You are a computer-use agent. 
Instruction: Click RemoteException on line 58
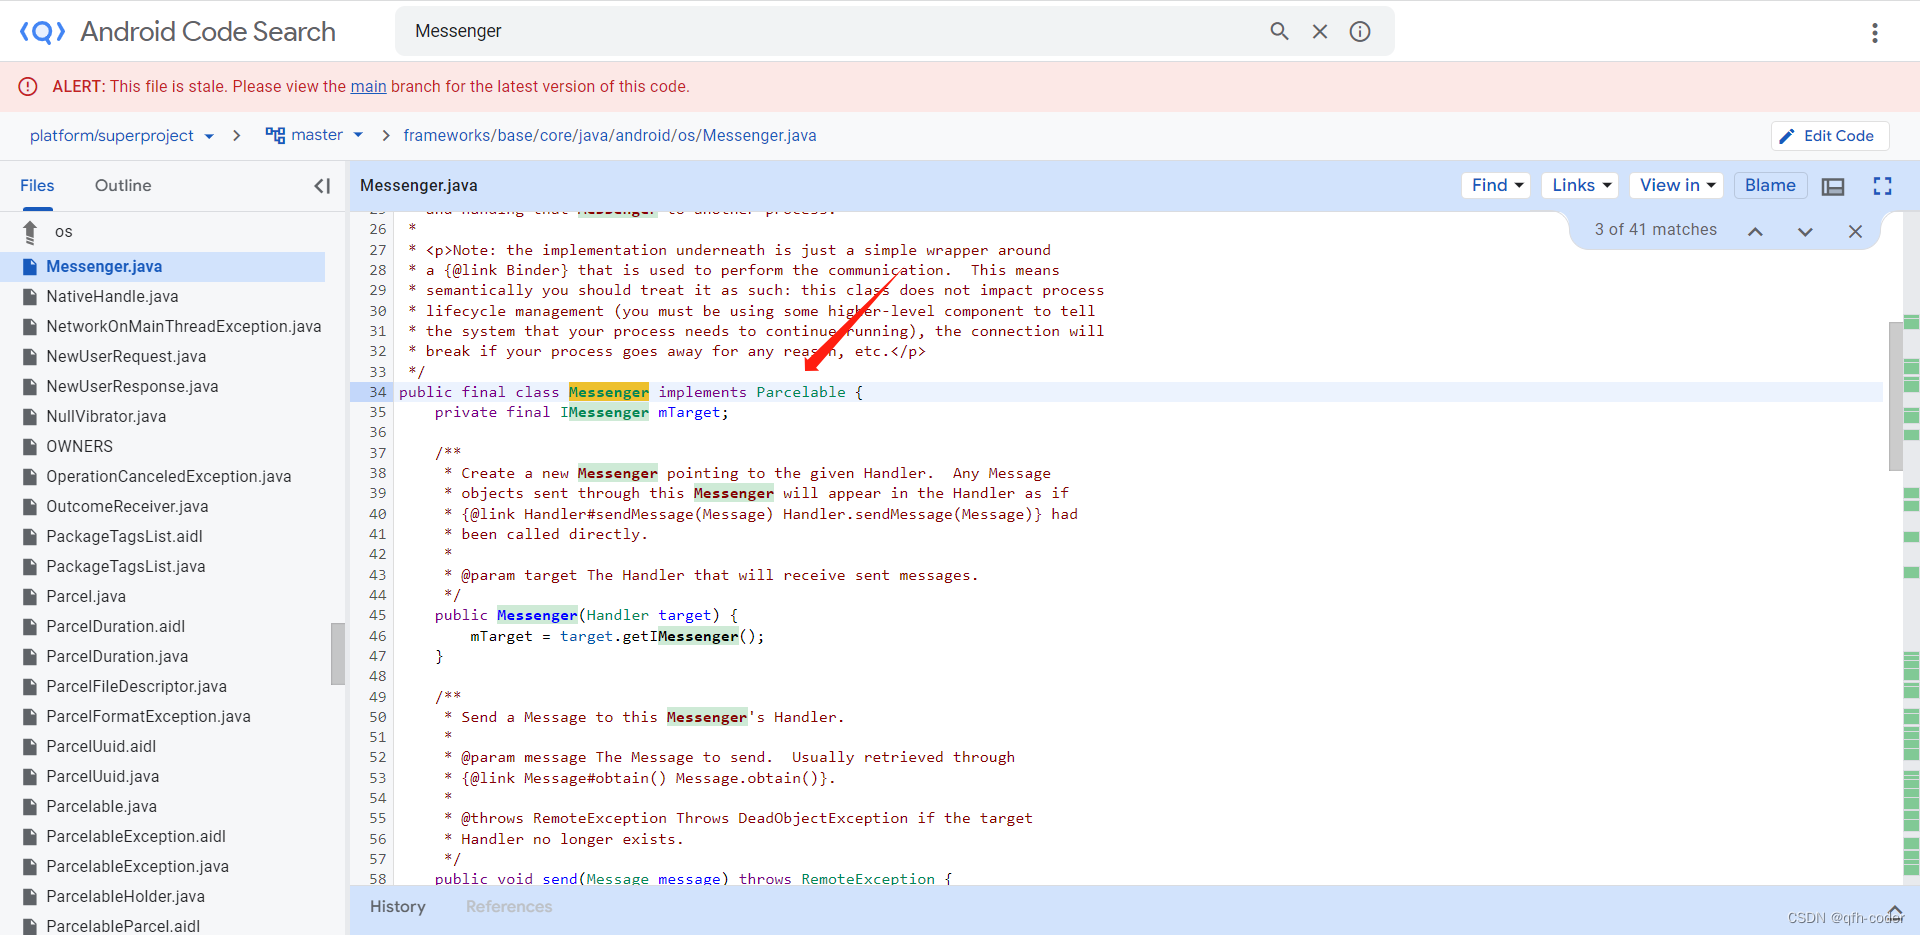pyautogui.click(x=868, y=879)
